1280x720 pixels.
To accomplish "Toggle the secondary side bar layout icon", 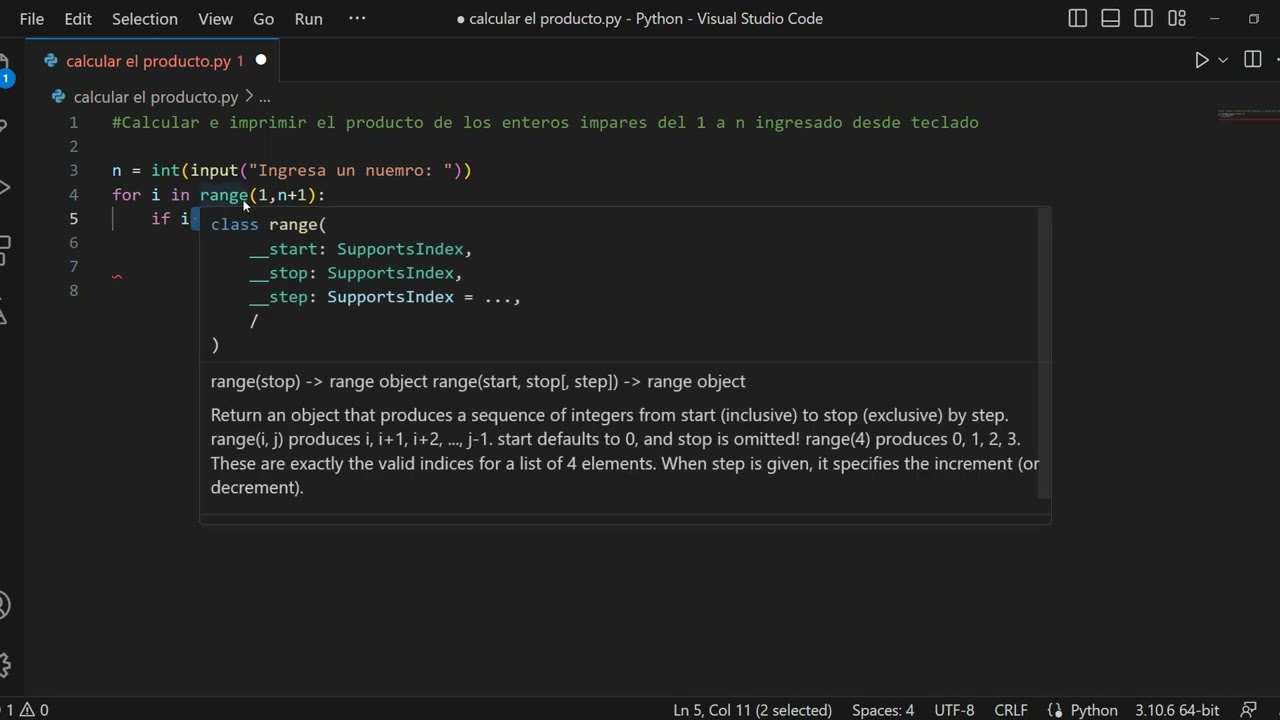I will point(1143,19).
